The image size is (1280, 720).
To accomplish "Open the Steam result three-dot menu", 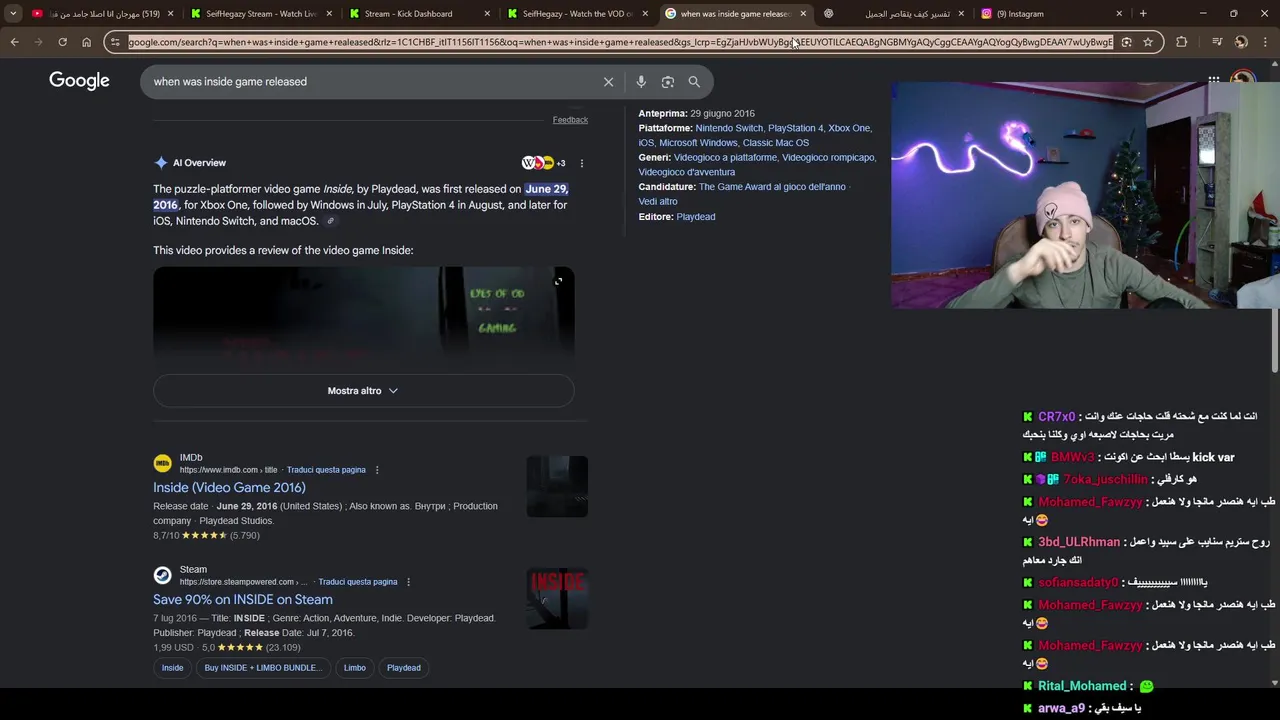I will pyautogui.click(x=408, y=582).
